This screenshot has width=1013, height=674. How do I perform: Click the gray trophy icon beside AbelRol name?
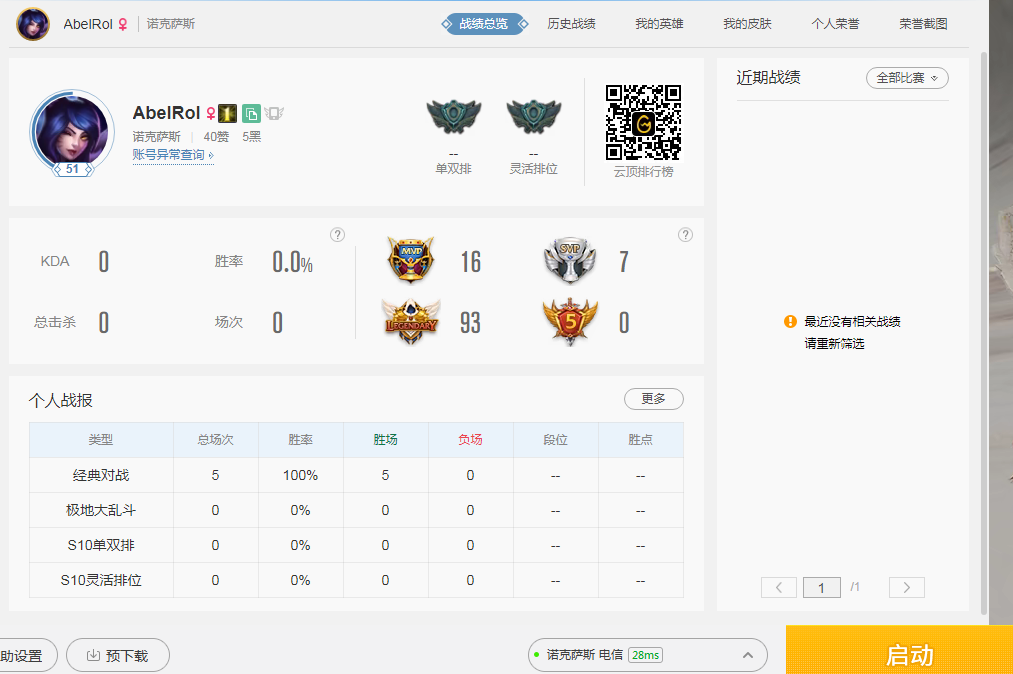274,114
